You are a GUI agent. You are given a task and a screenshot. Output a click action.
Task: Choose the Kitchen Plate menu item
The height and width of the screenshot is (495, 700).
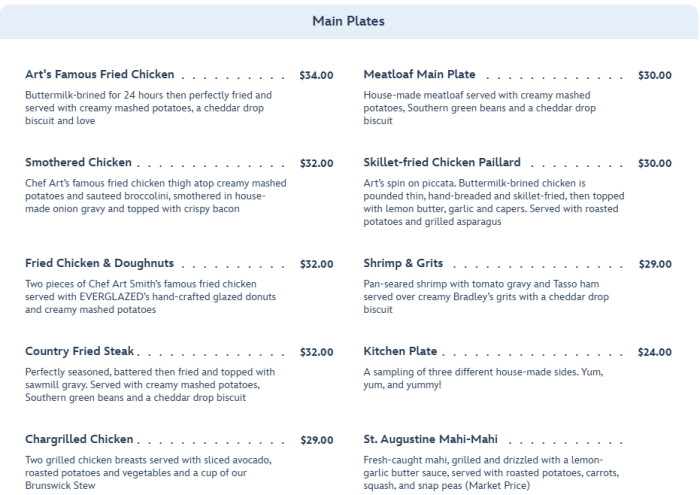(x=400, y=352)
